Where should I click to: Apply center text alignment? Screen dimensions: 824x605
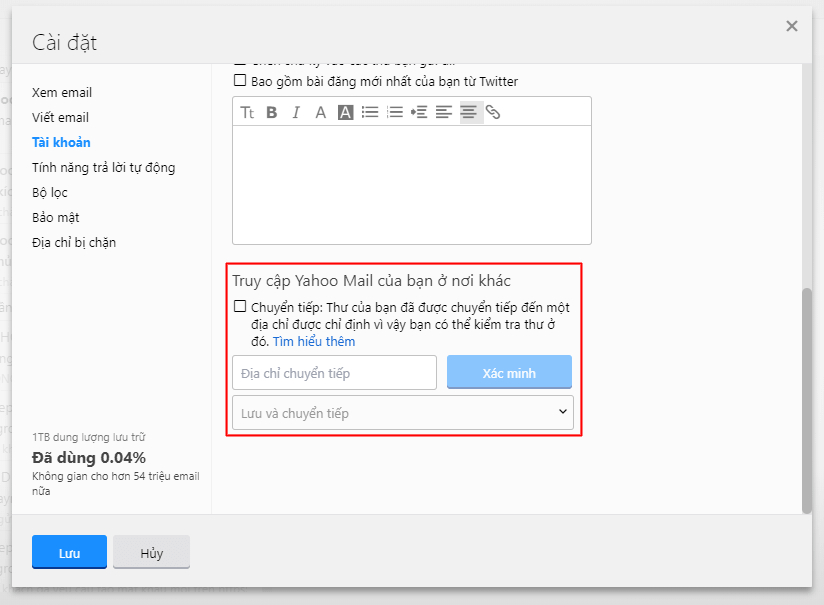tap(469, 112)
